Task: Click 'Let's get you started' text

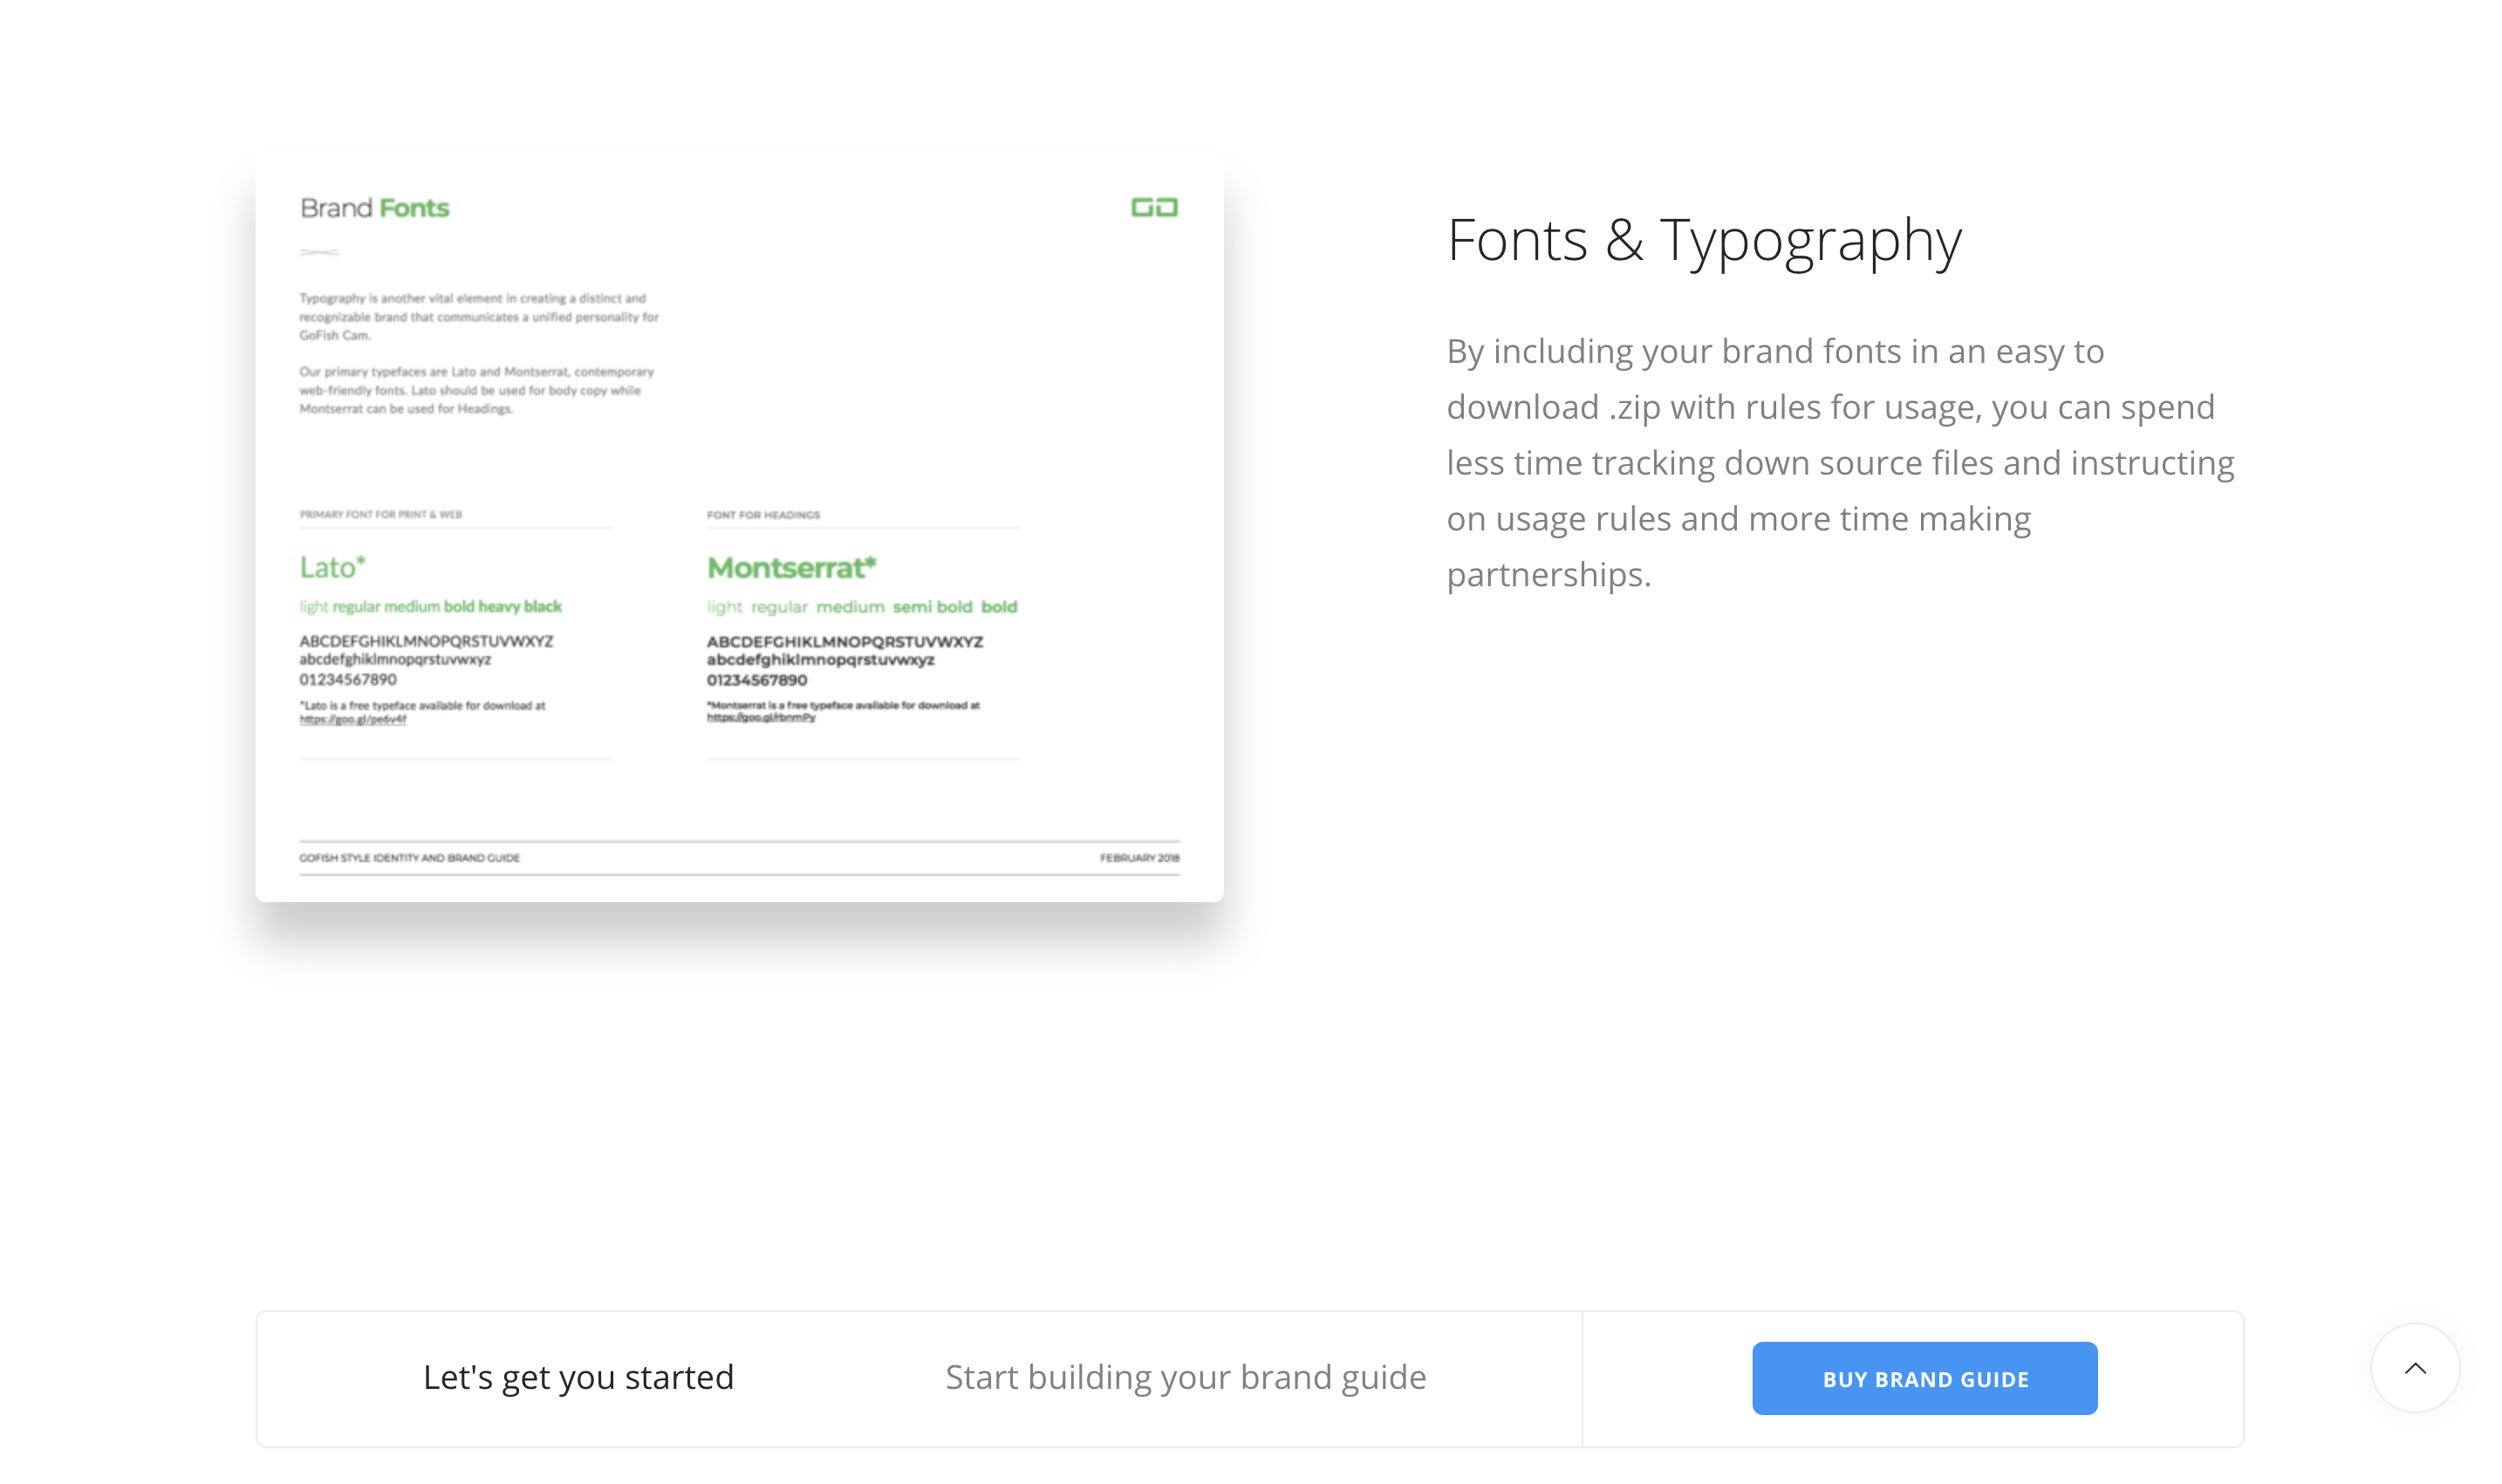Action: [578, 1377]
